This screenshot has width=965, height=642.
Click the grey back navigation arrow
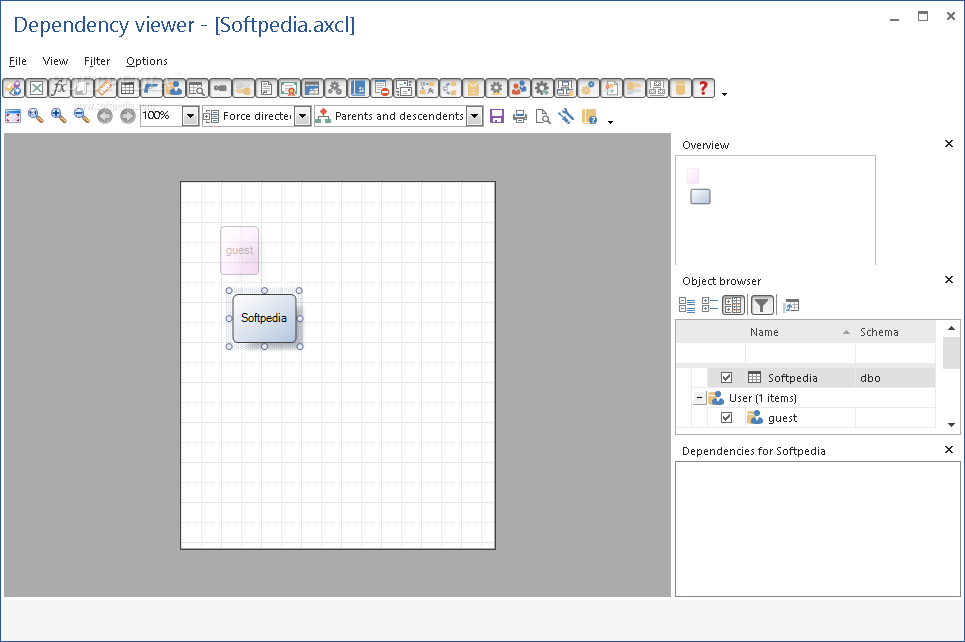click(x=105, y=116)
